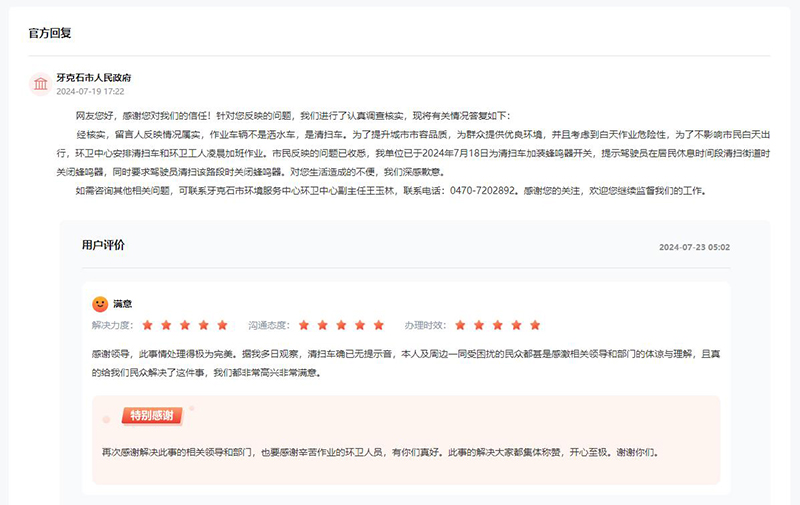Click the reply line starting 关闭蜂鸣器

click(251, 172)
